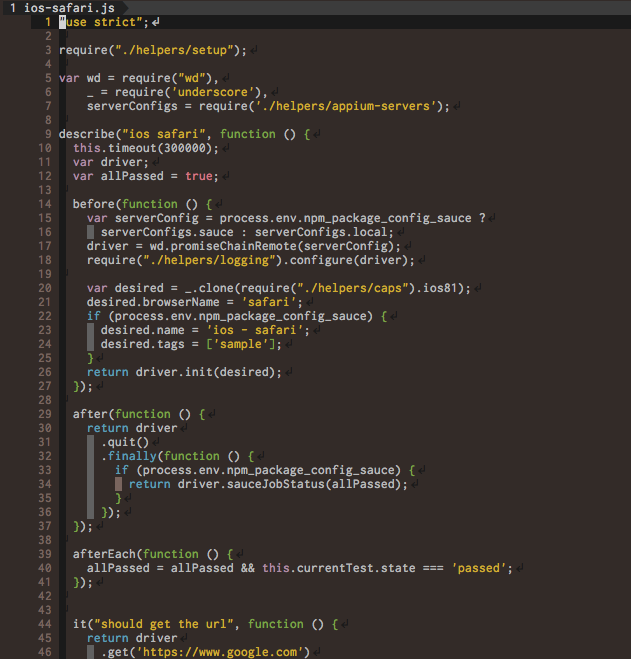Click line number 44 in the gutter
631x659 pixels.
pyautogui.click(x=45, y=625)
